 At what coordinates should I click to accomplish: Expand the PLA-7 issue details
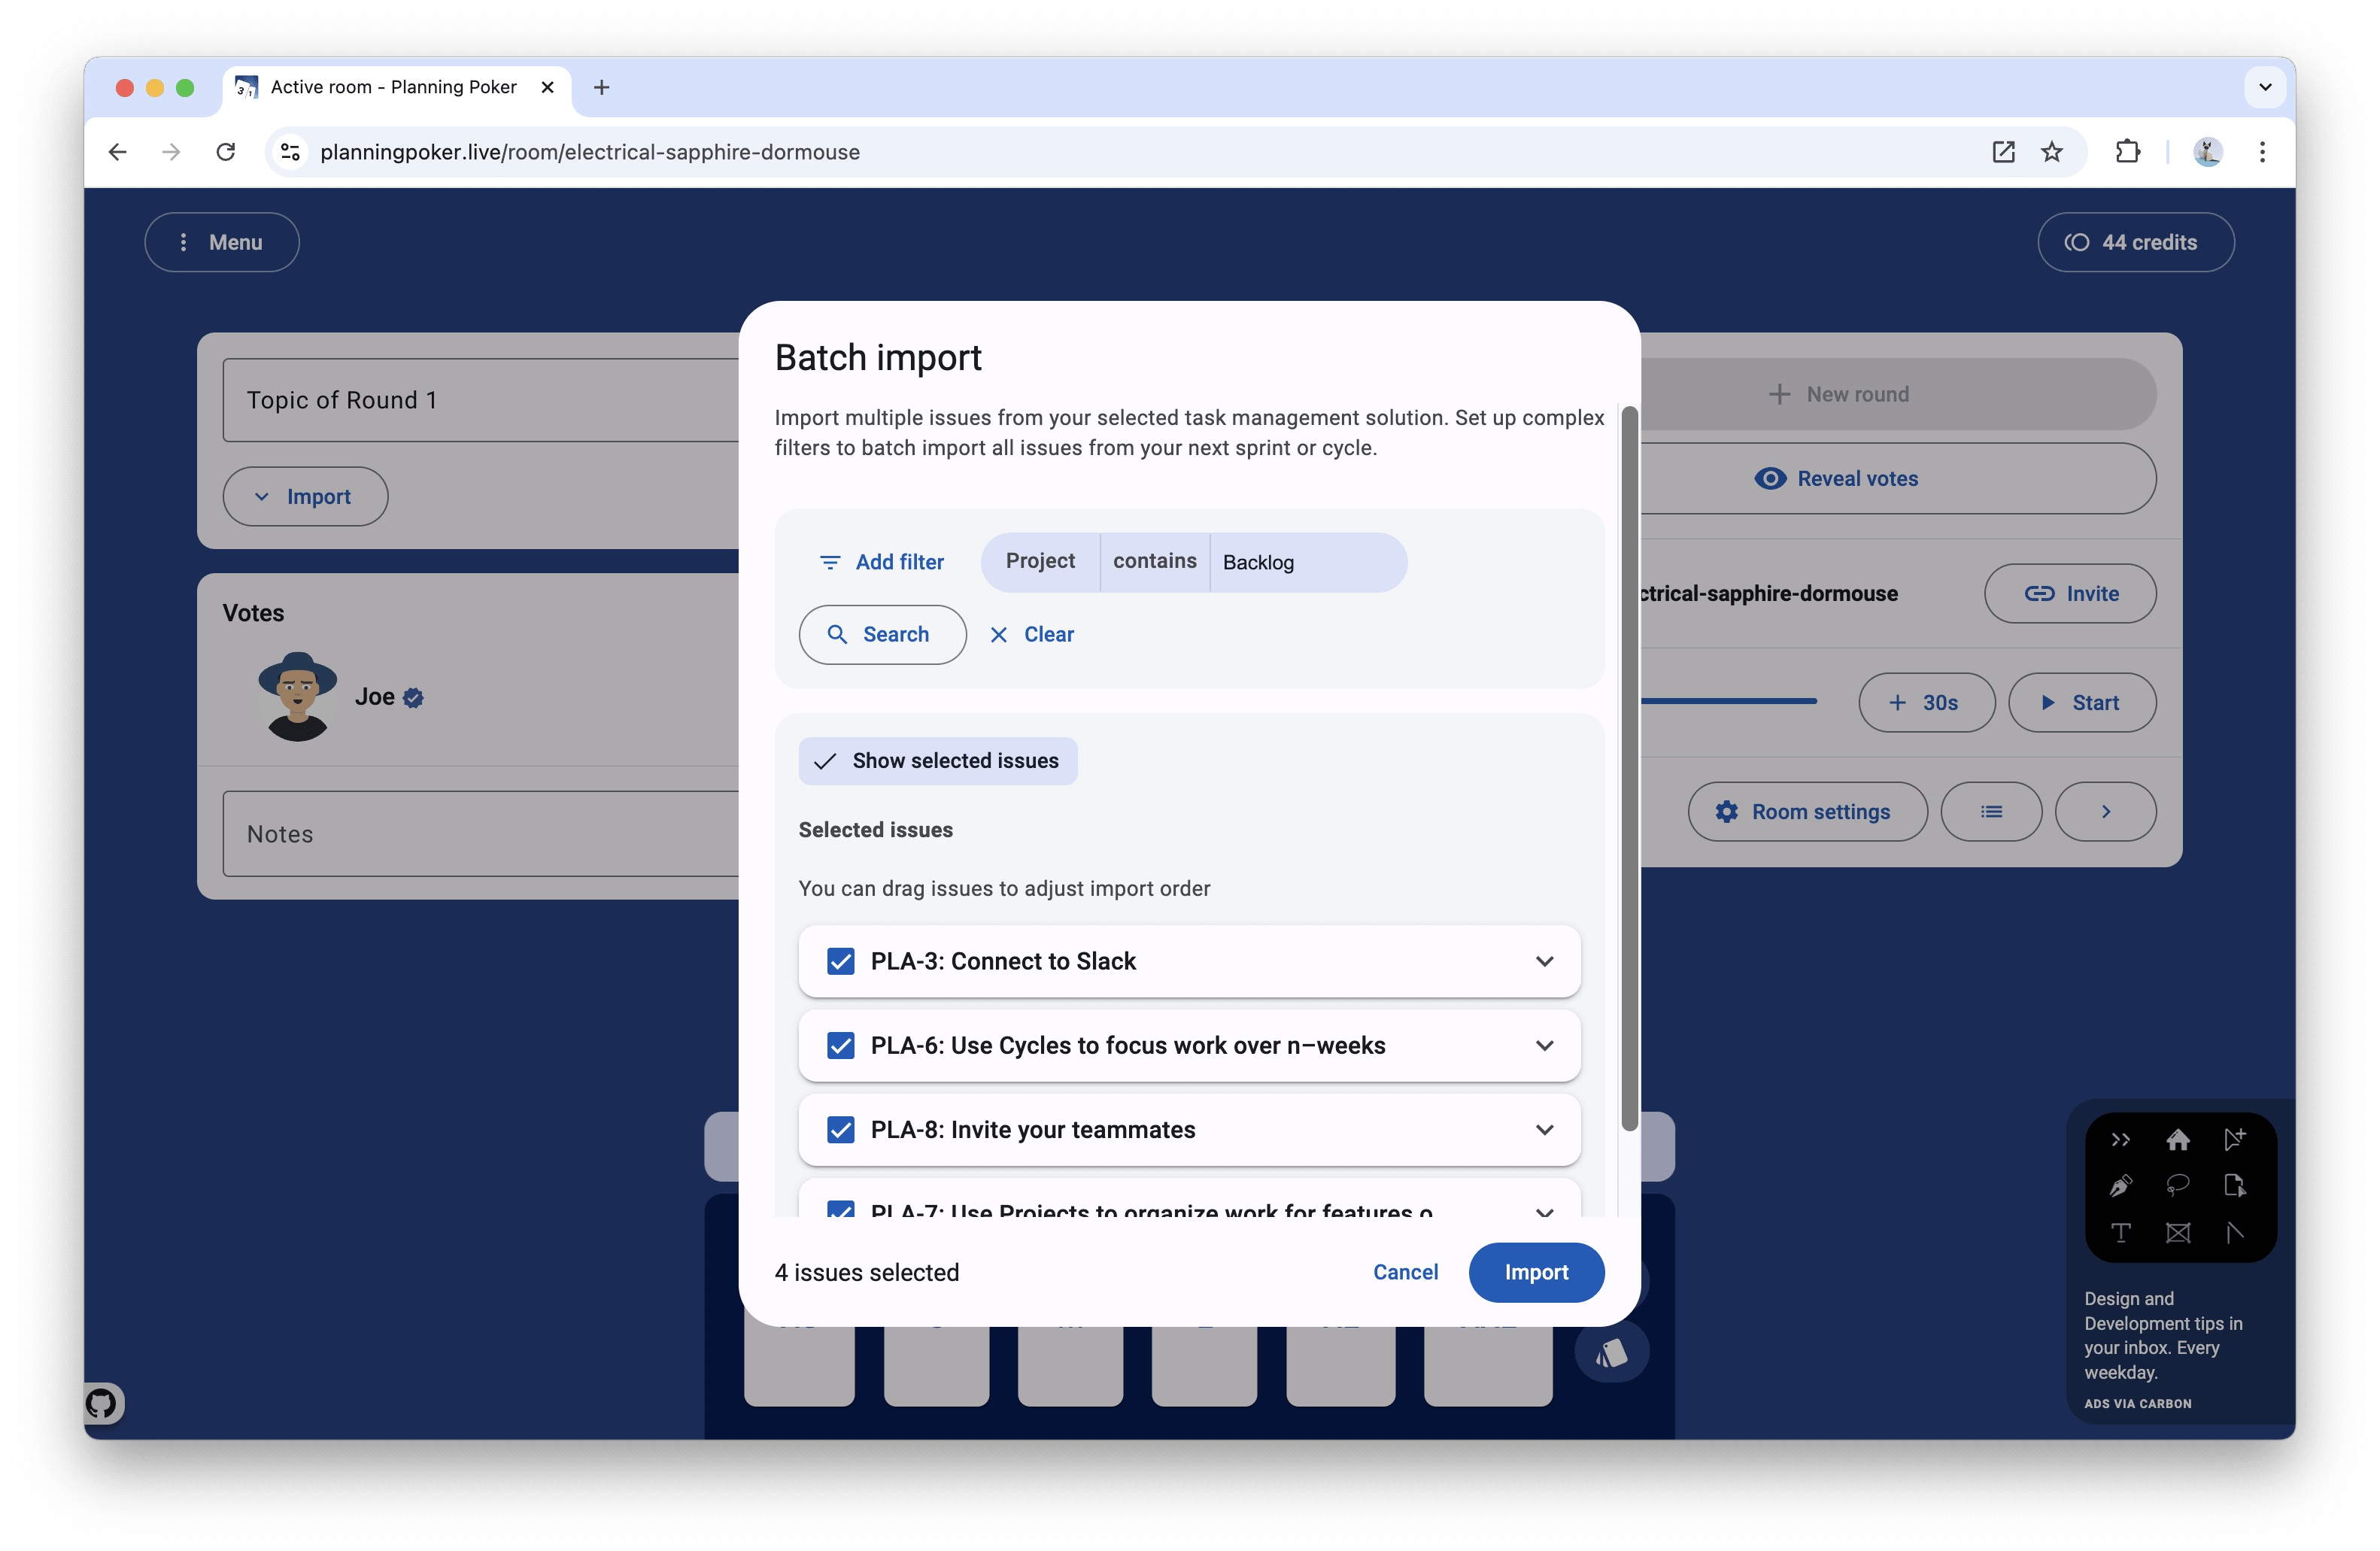click(x=1544, y=1211)
